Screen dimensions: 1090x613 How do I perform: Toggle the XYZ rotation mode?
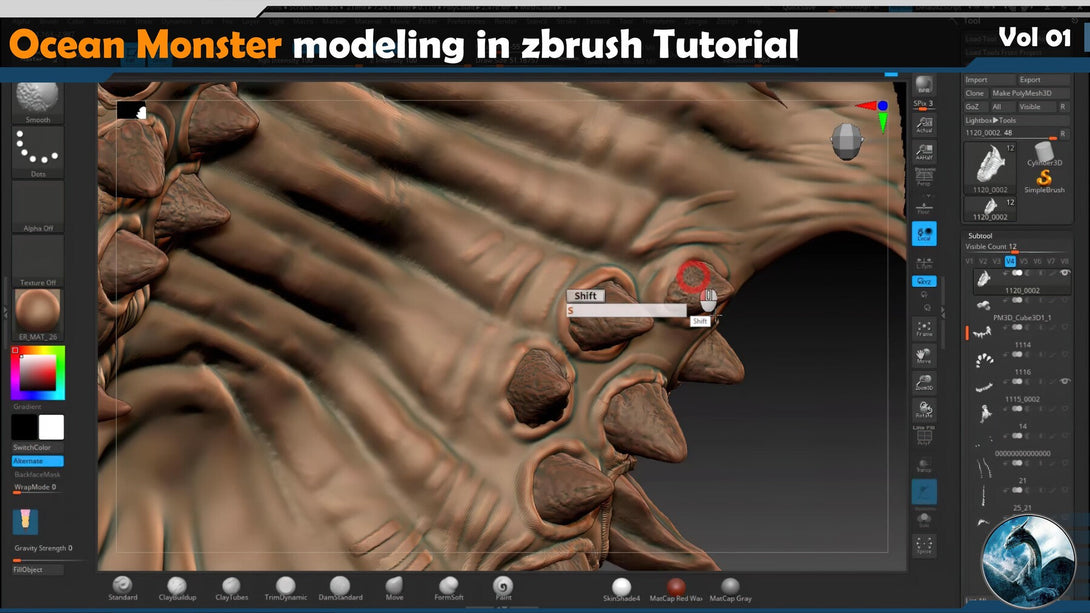(924, 282)
